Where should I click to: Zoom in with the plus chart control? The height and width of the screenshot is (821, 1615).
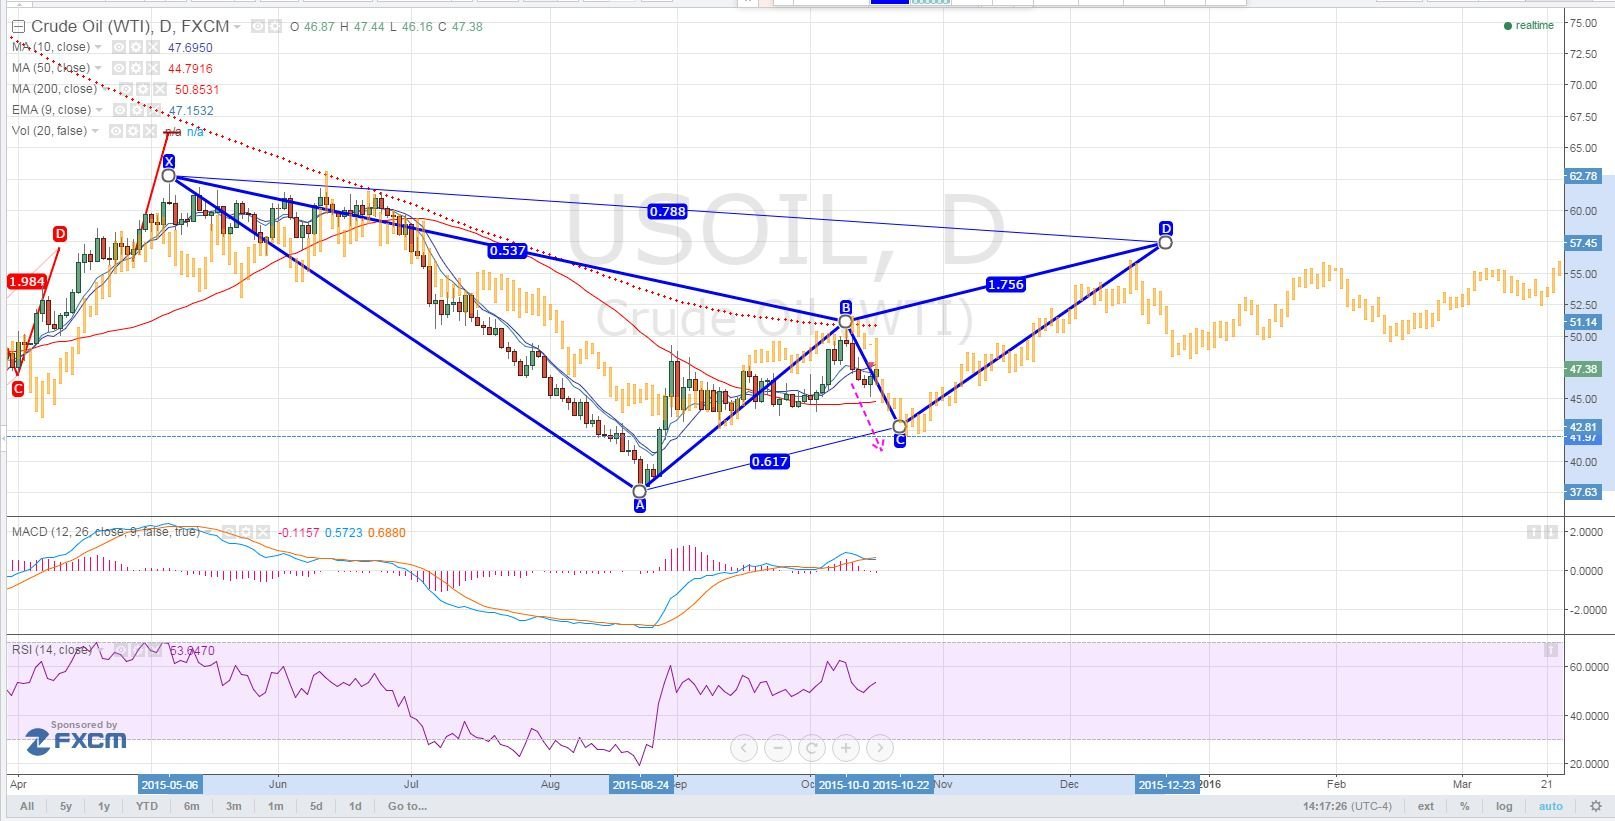coord(846,748)
